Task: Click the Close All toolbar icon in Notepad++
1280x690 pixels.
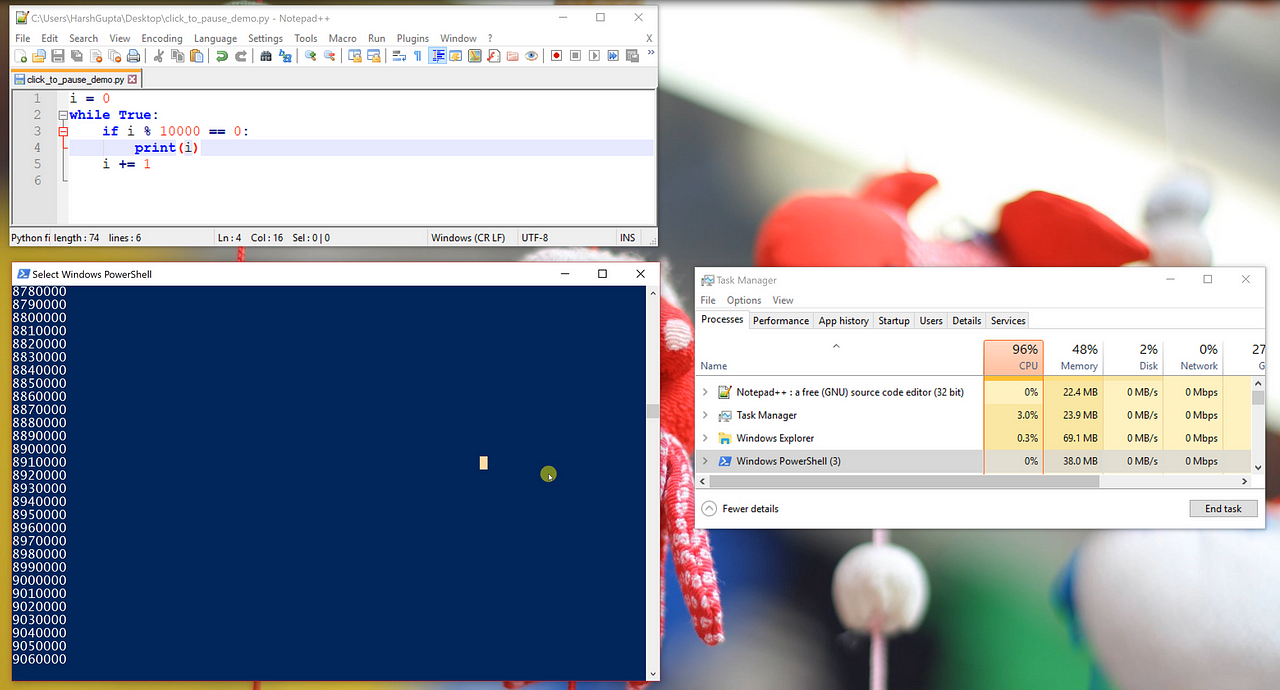Action: [x=114, y=56]
